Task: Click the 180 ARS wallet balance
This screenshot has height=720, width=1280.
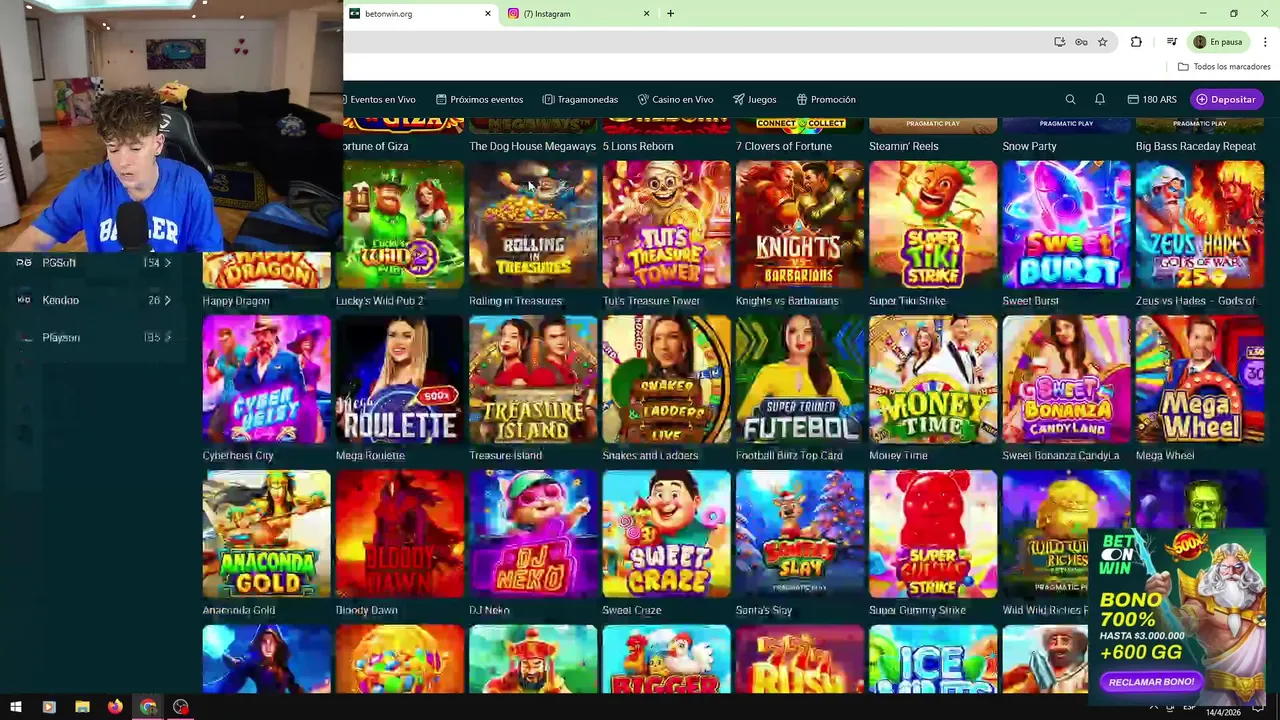Action: [x=1152, y=99]
